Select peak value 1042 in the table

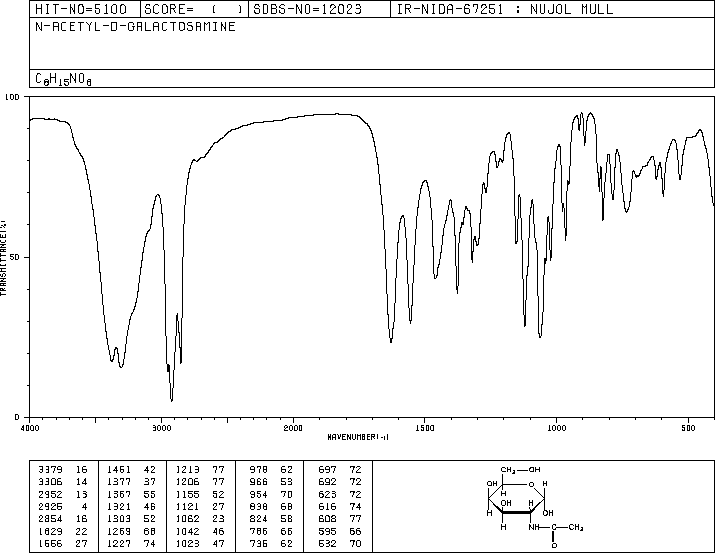(x=188, y=531)
